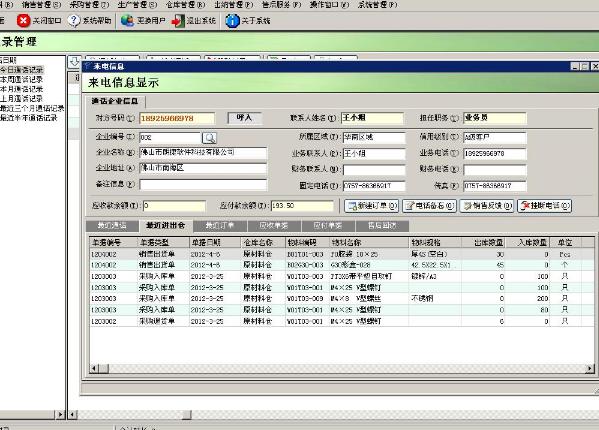Click the 固定电话 field

pyautogui.click(x=374, y=186)
